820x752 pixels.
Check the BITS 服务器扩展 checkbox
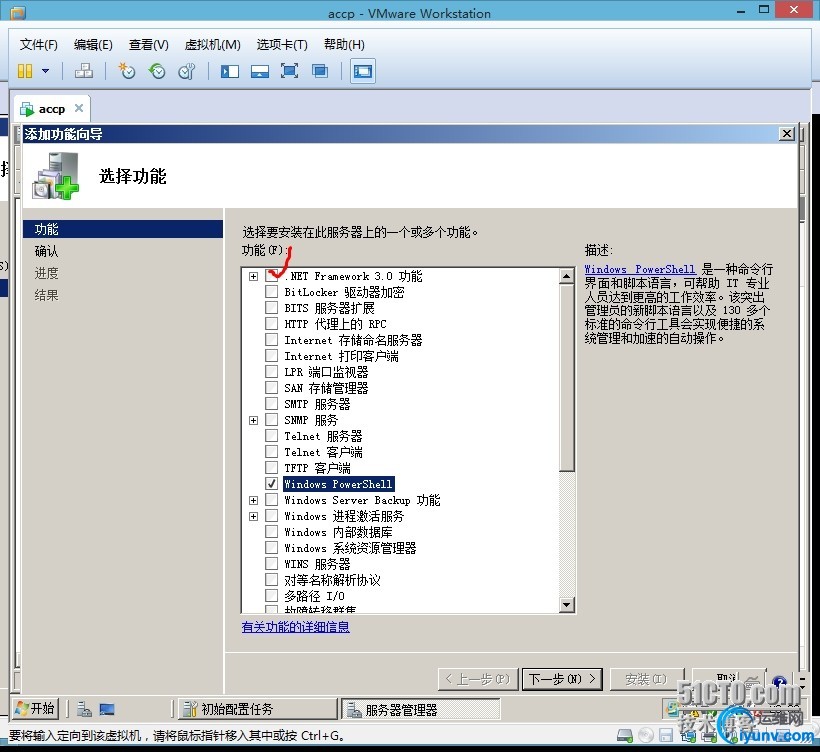coord(271,307)
